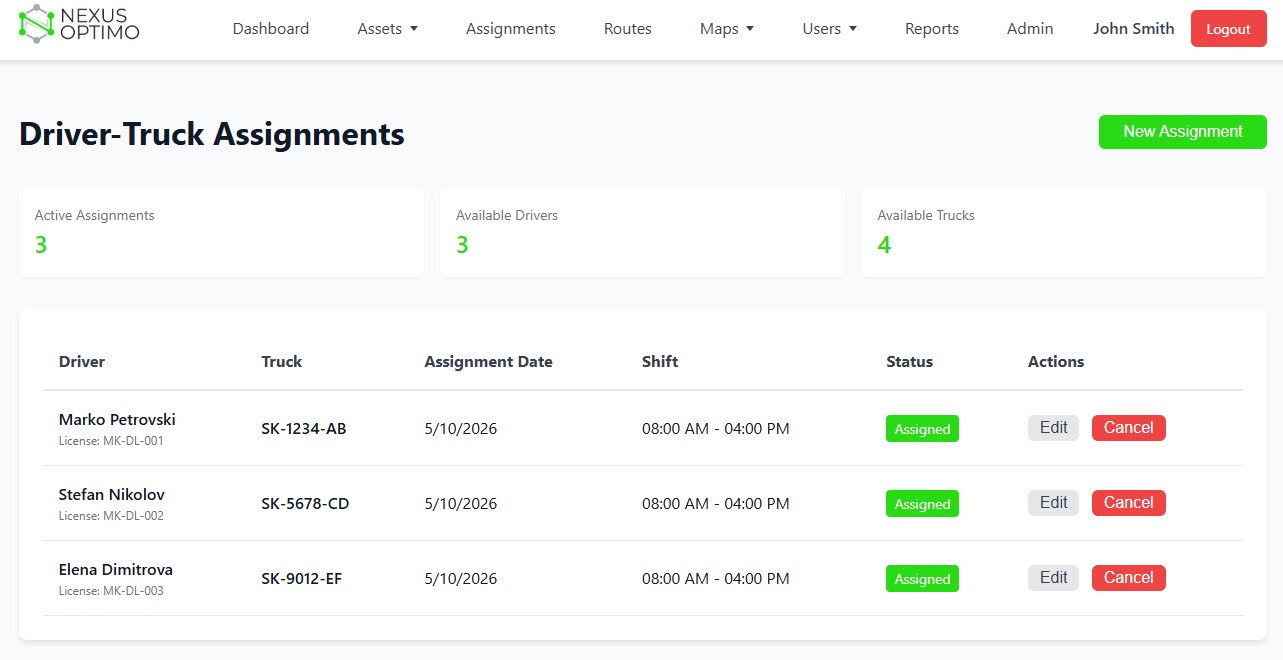Select driver name Stefan Nikolov
The image size is (1283, 660).
point(112,495)
